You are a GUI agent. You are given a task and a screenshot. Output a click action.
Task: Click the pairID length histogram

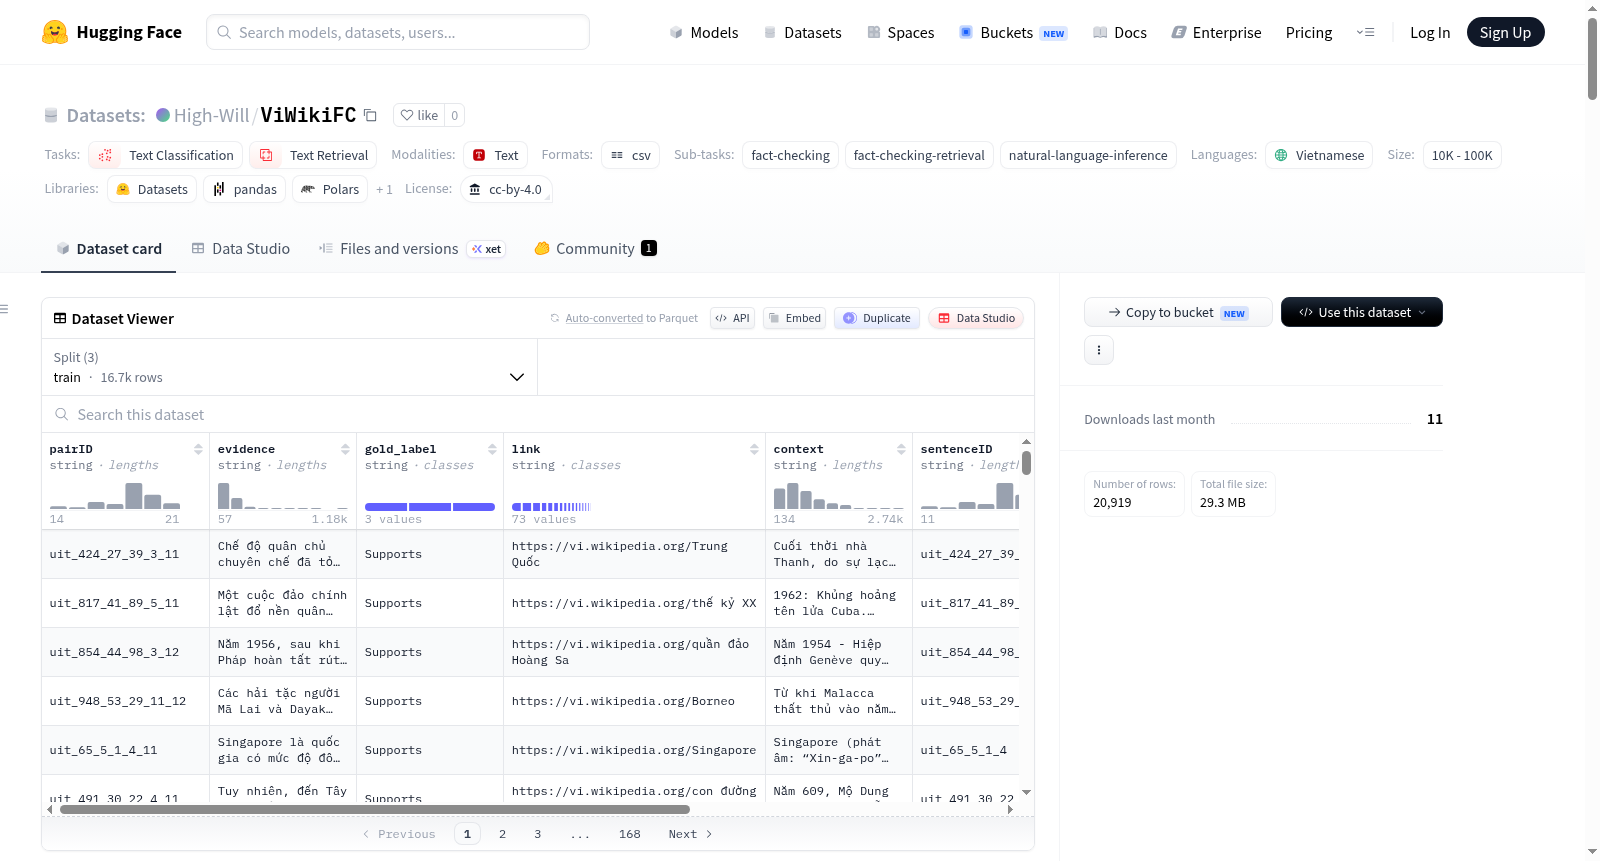115,495
